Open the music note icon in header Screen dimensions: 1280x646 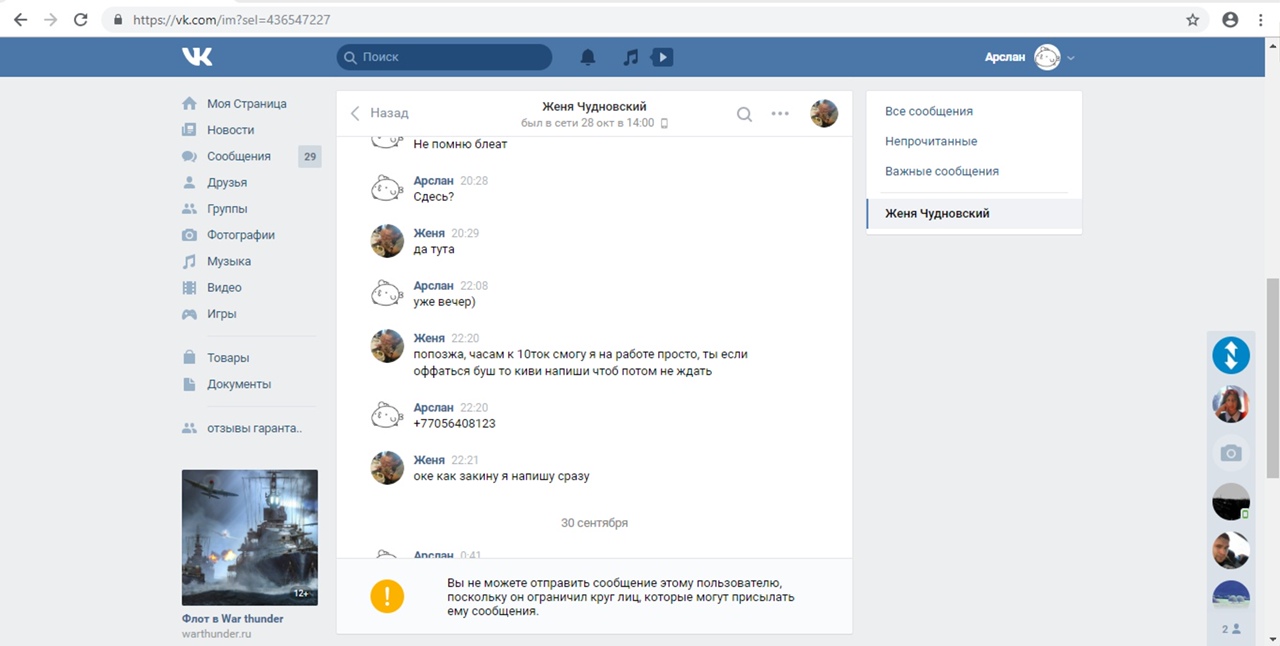click(630, 57)
